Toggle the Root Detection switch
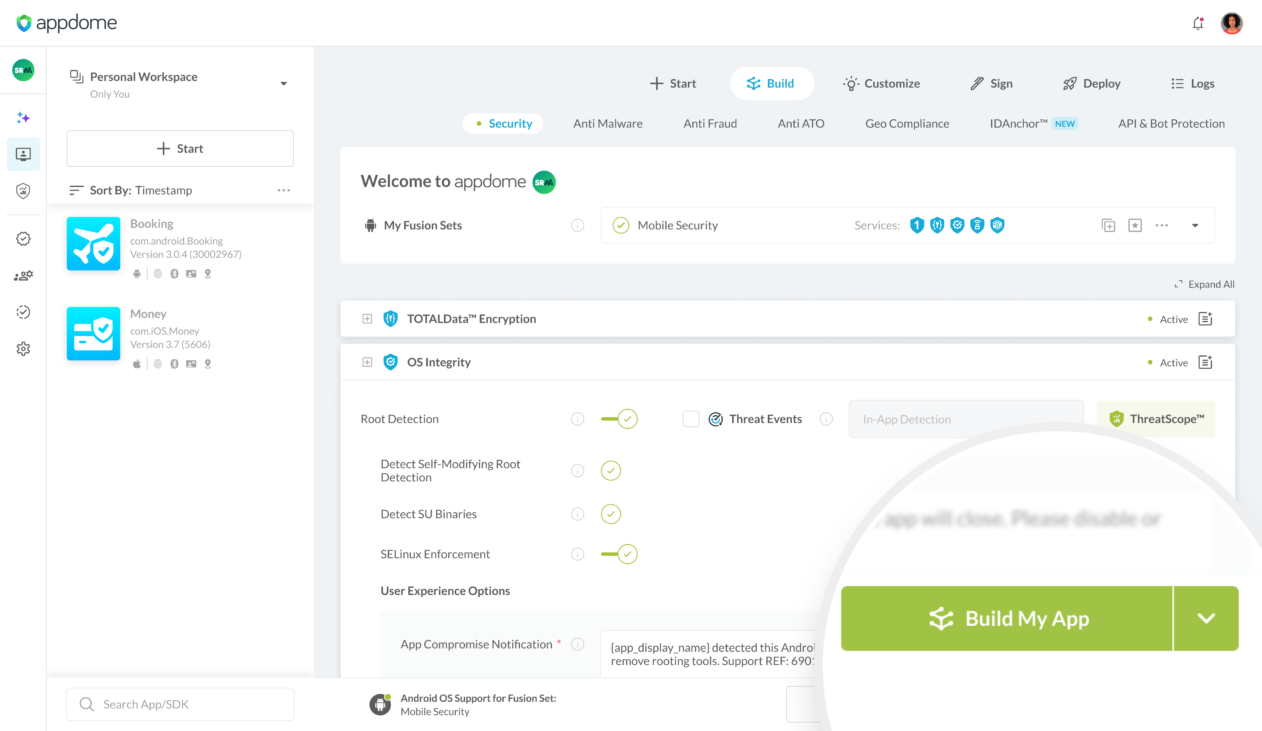This screenshot has width=1262, height=731. 619,419
